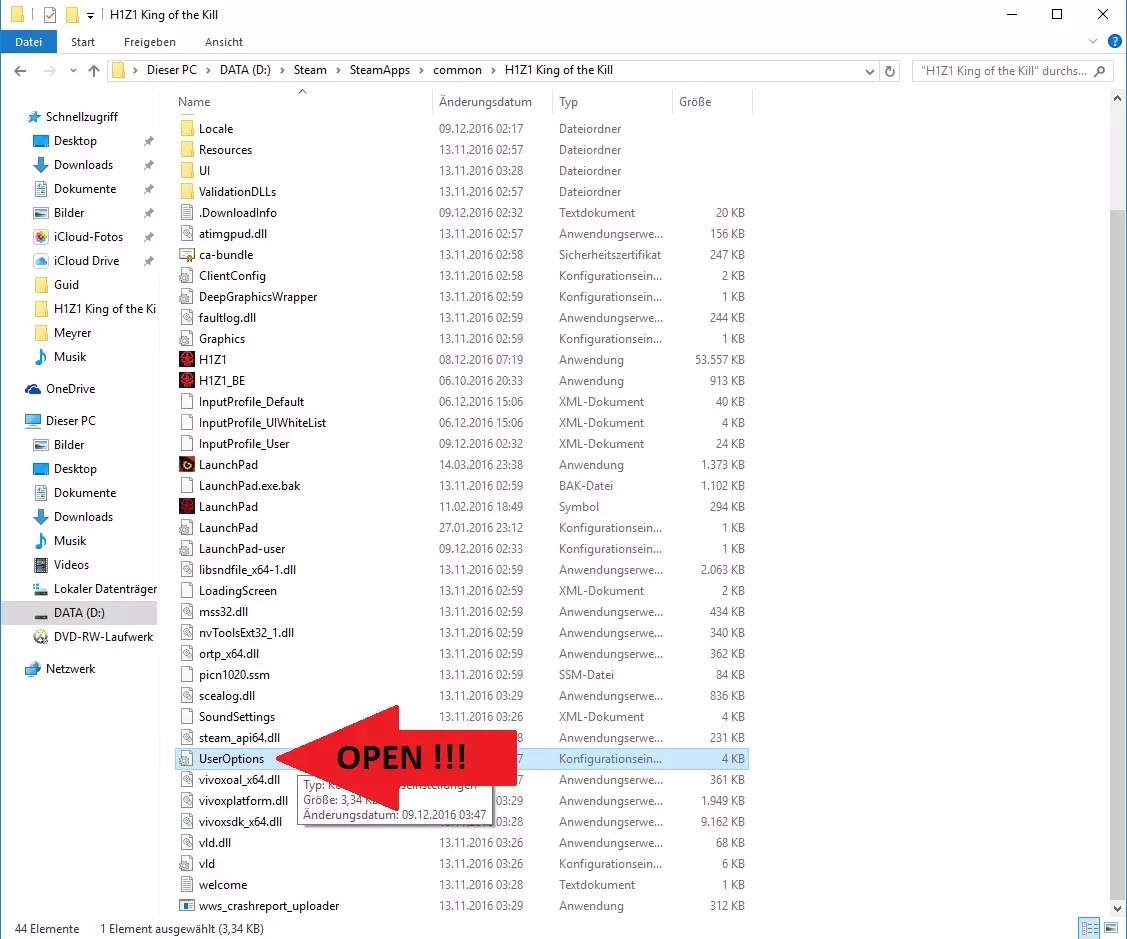Switch to the Ansicht ribbon tab
The image size is (1127, 939).
click(x=224, y=42)
